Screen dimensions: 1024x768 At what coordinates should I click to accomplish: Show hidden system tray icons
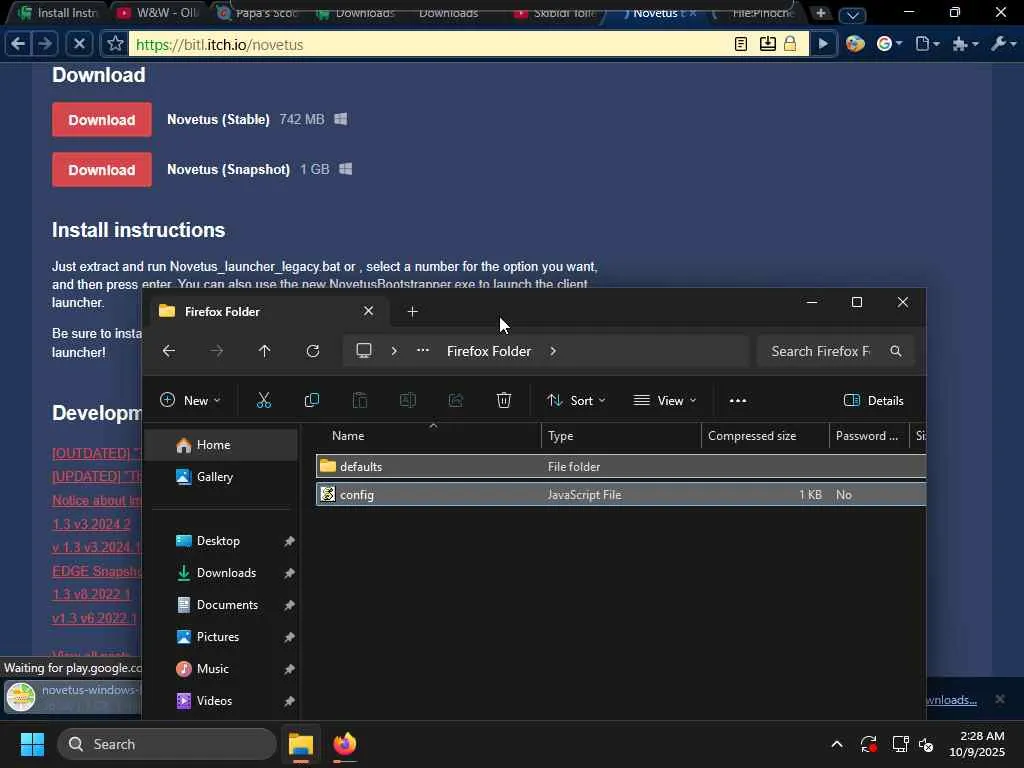click(837, 744)
